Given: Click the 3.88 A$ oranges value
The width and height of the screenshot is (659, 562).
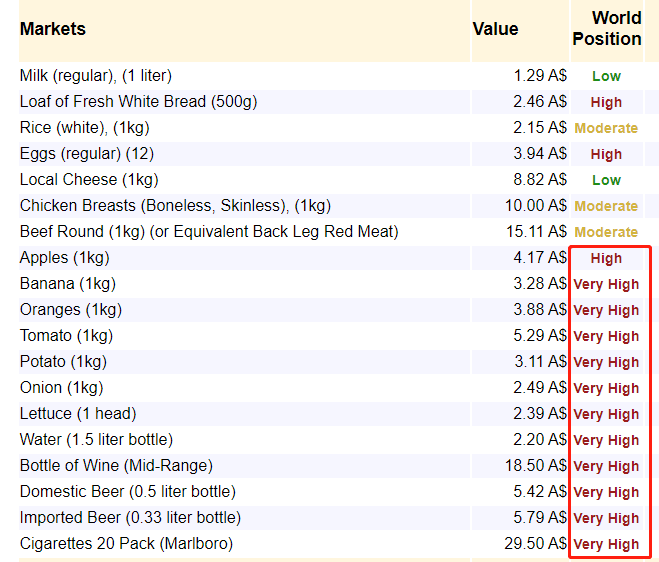Looking at the screenshot, I should (x=540, y=310).
